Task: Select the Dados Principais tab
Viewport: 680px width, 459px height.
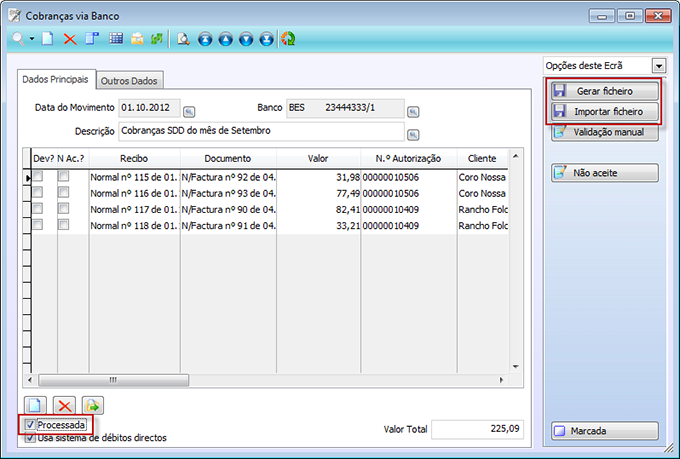Action: [x=56, y=79]
